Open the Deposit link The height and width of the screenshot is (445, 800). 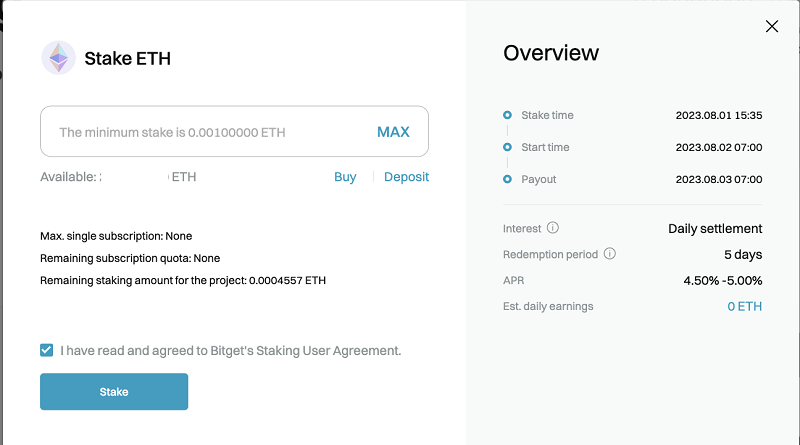(407, 177)
